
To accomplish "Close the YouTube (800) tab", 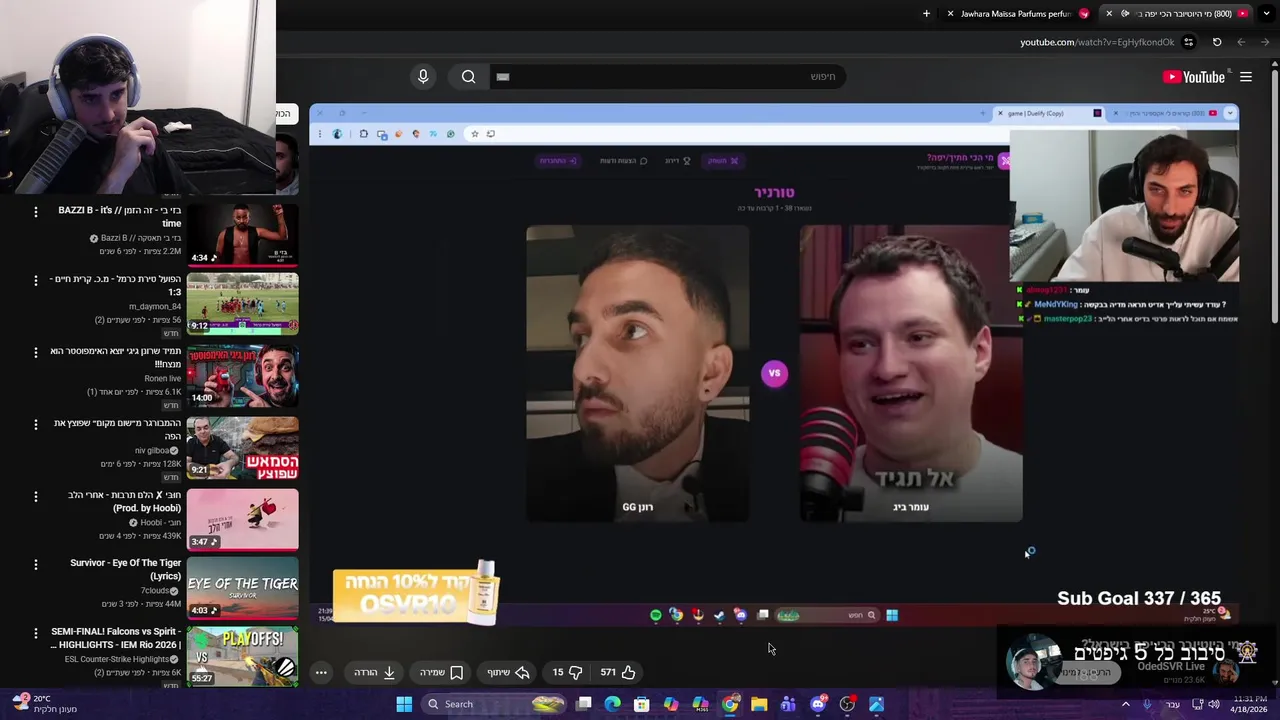I will point(1108,14).
